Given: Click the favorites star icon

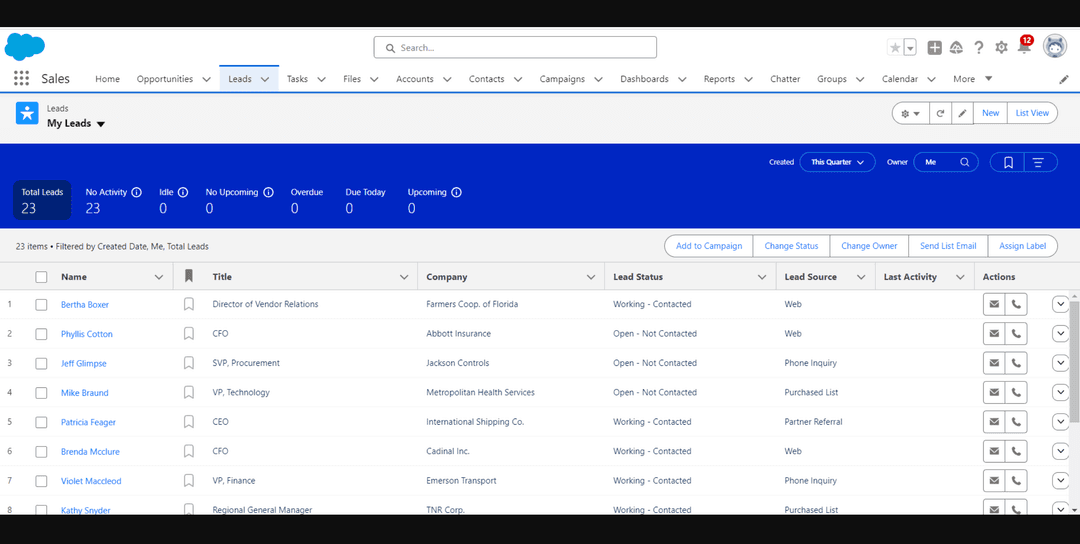Looking at the screenshot, I should [895, 48].
